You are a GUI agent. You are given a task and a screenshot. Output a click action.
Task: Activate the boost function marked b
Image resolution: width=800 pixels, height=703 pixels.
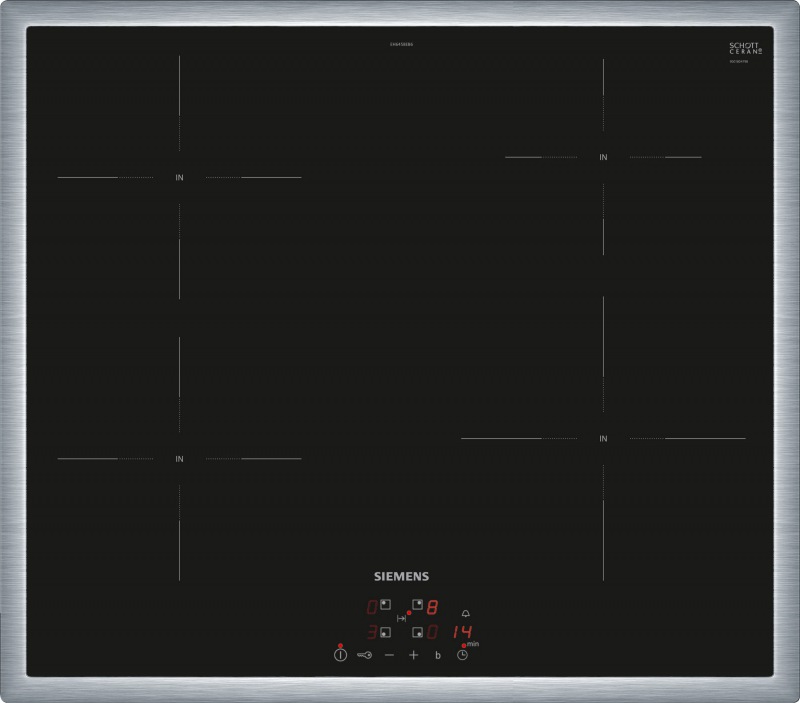click(x=438, y=656)
